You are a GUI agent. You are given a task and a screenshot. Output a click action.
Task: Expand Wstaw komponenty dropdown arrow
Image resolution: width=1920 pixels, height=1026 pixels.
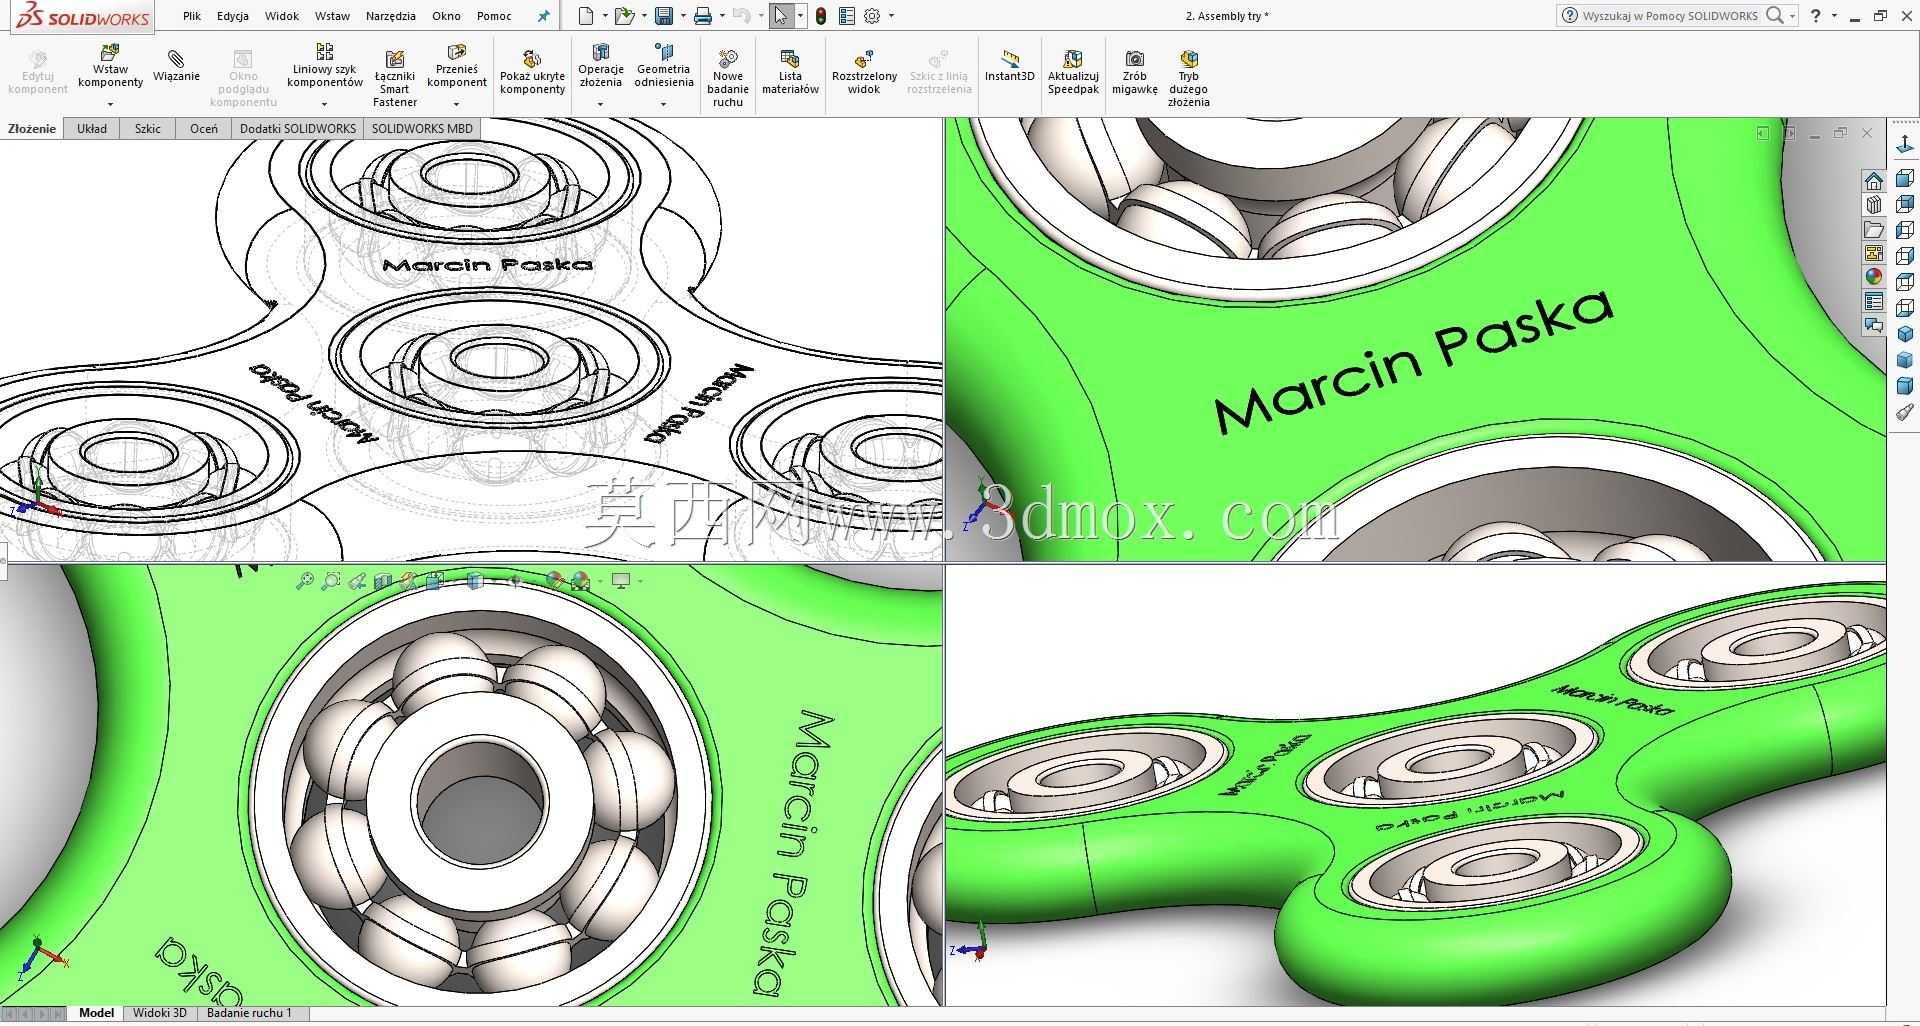coord(110,103)
